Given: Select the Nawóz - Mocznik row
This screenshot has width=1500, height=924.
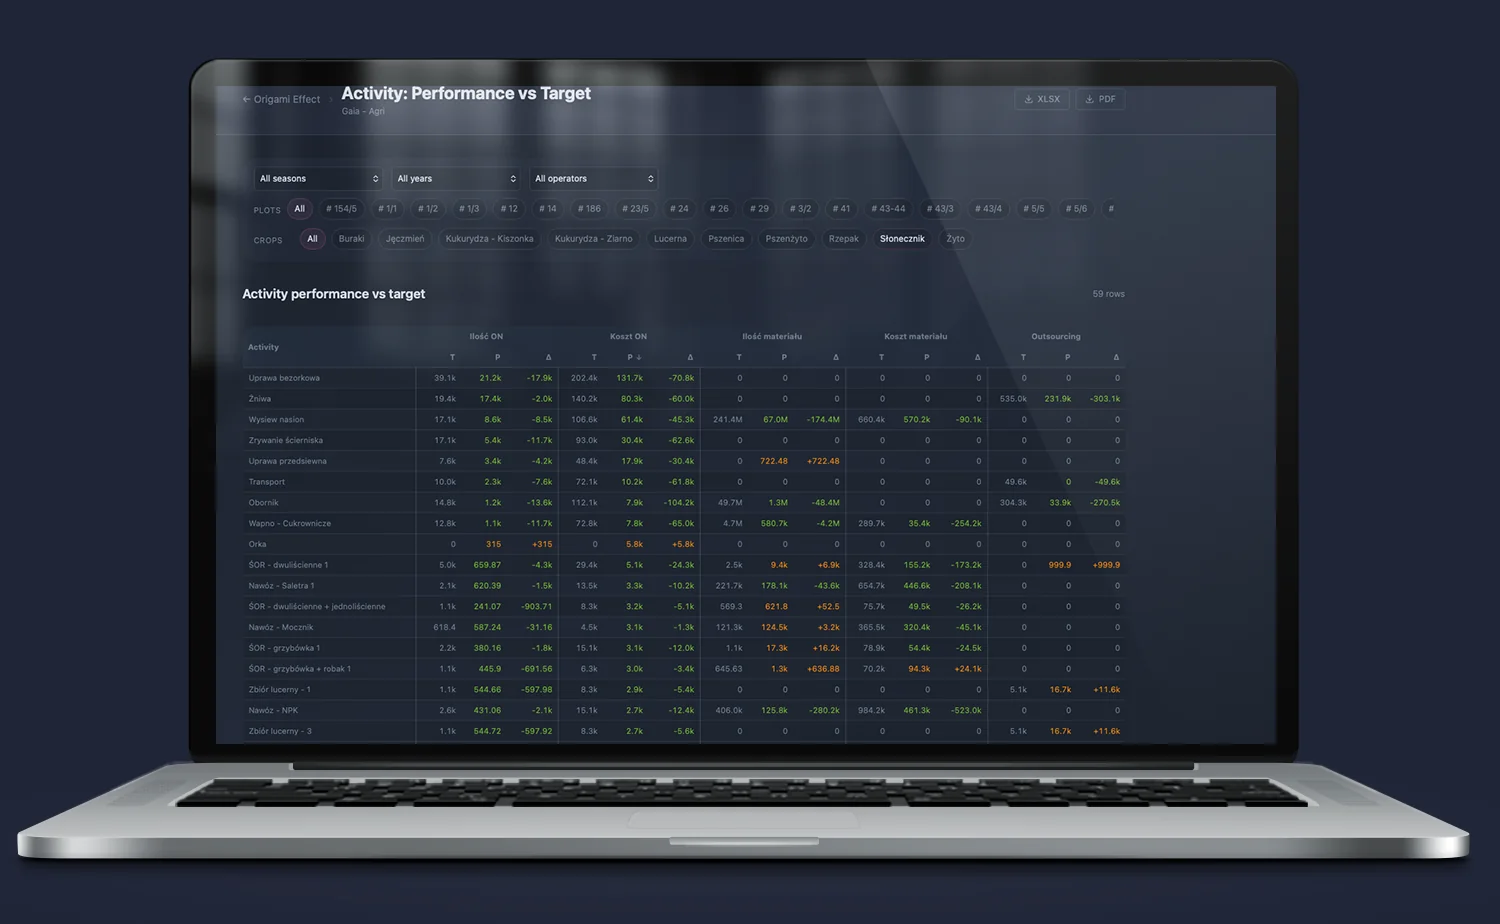Looking at the screenshot, I should tap(684, 627).
